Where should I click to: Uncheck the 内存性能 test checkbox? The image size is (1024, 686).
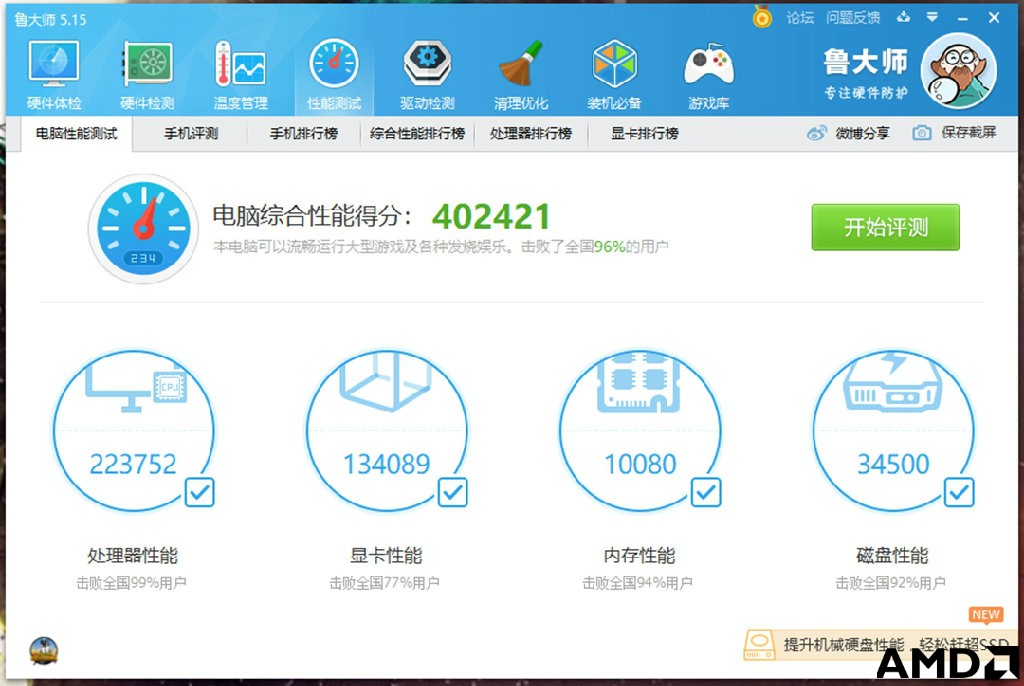point(706,493)
